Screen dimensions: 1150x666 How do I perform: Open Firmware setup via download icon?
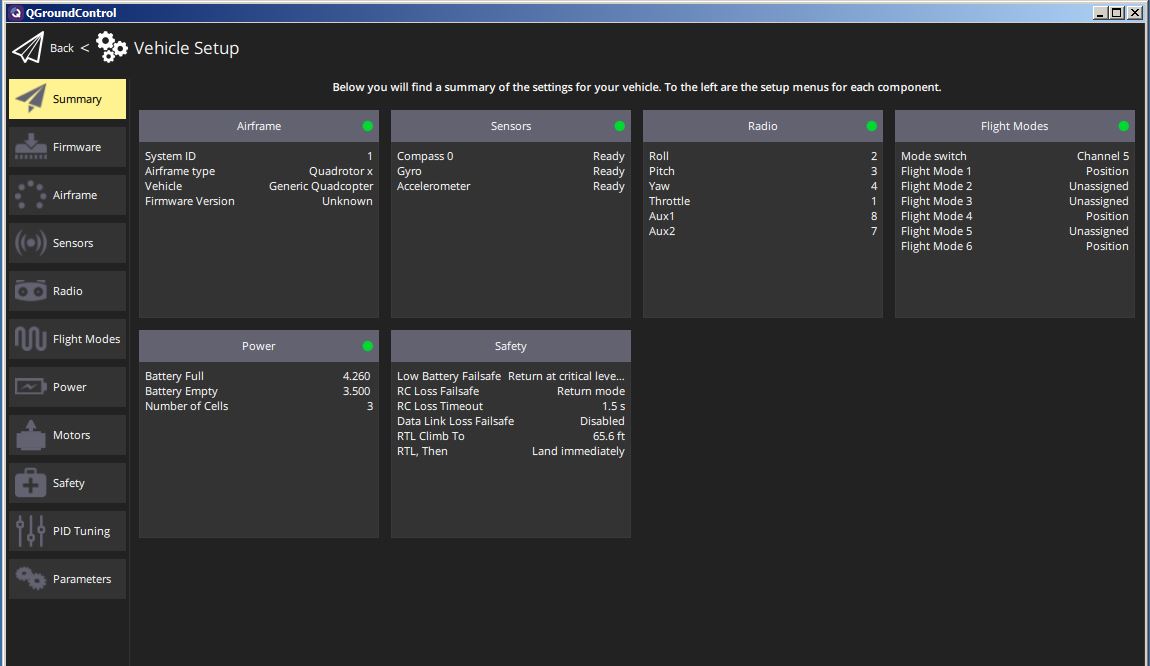(x=31, y=147)
